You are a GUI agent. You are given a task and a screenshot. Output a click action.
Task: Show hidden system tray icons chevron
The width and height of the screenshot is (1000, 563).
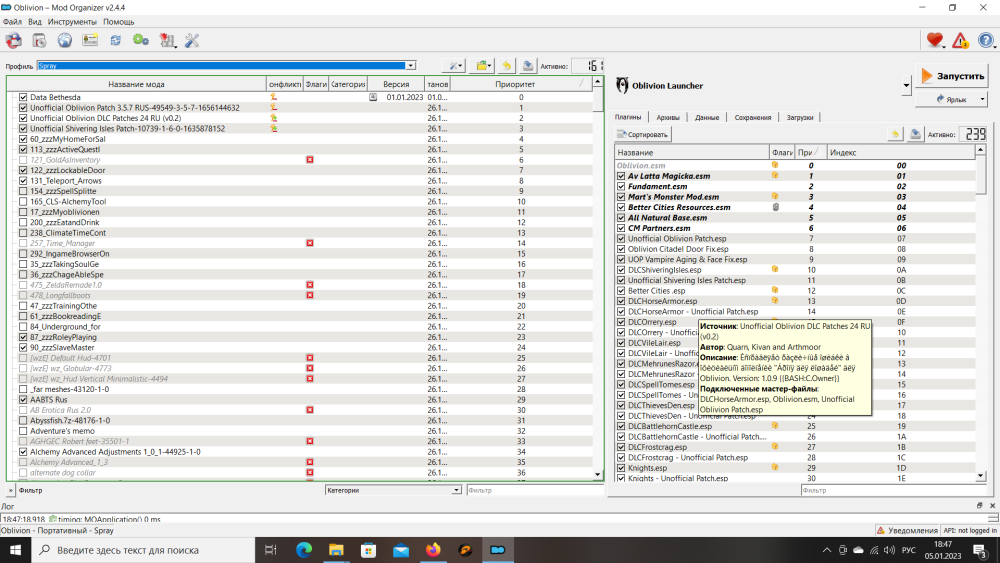coord(827,550)
